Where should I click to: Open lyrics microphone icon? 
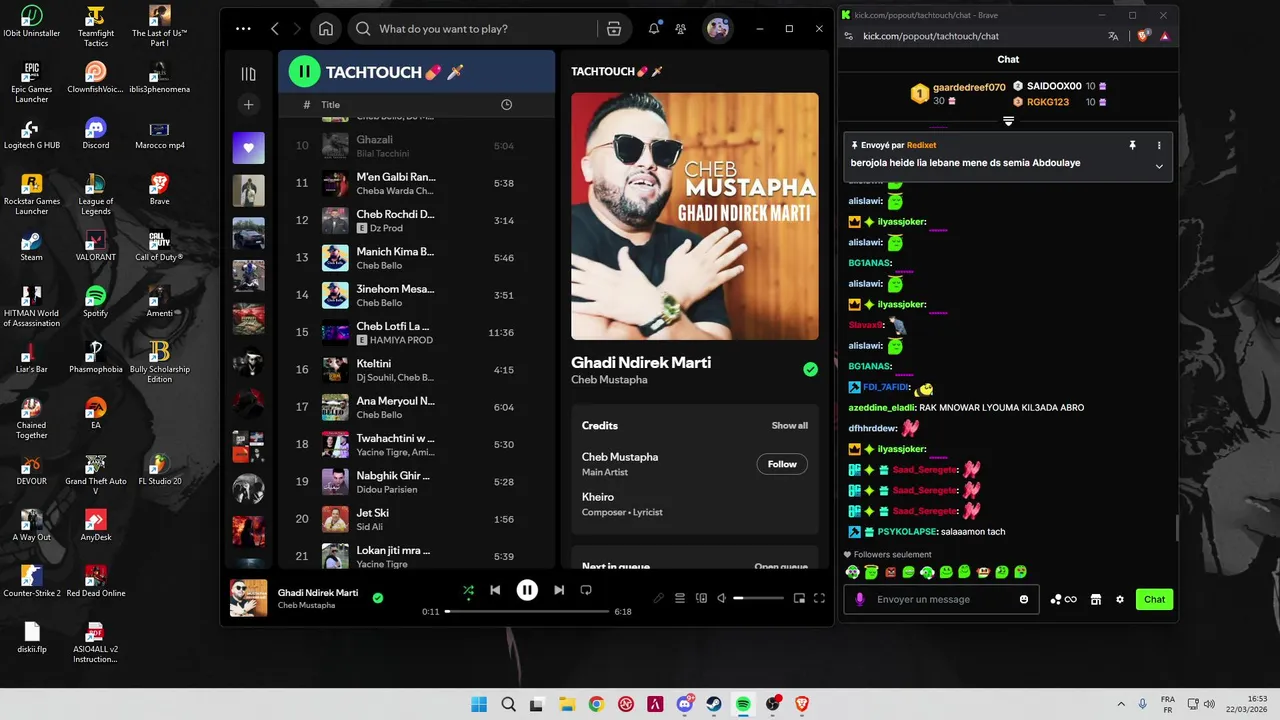coord(658,598)
